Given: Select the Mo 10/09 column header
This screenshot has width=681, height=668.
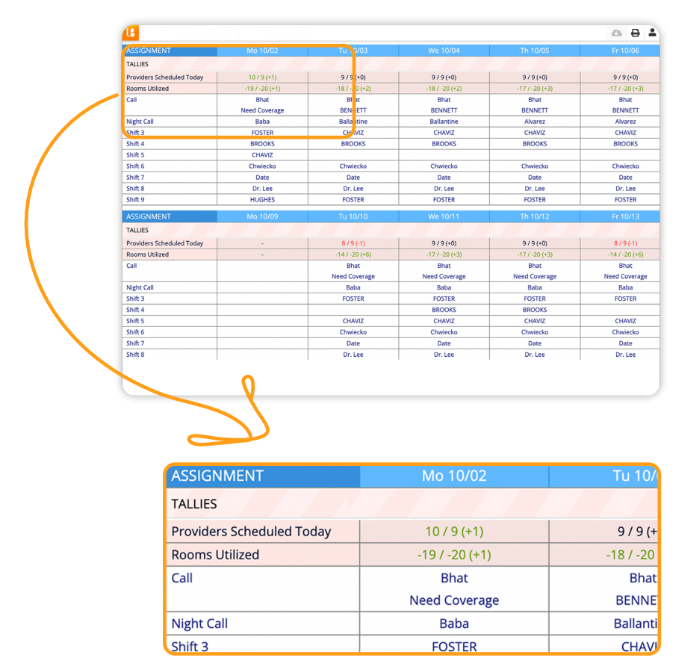Looking at the screenshot, I should click(x=262, y=216).
